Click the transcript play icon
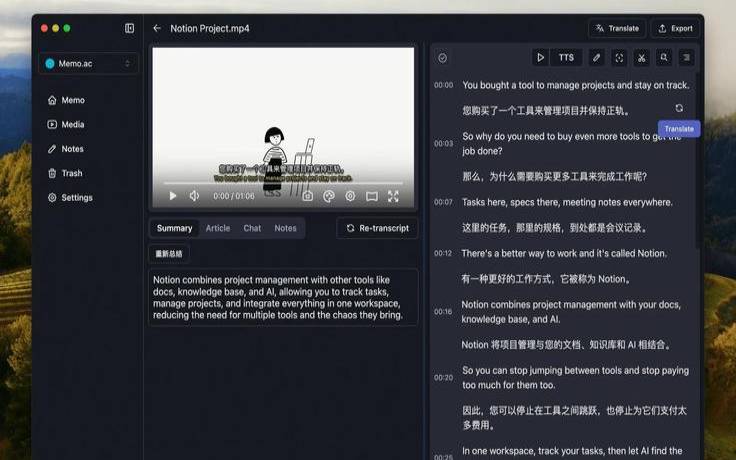 [540, 57]
